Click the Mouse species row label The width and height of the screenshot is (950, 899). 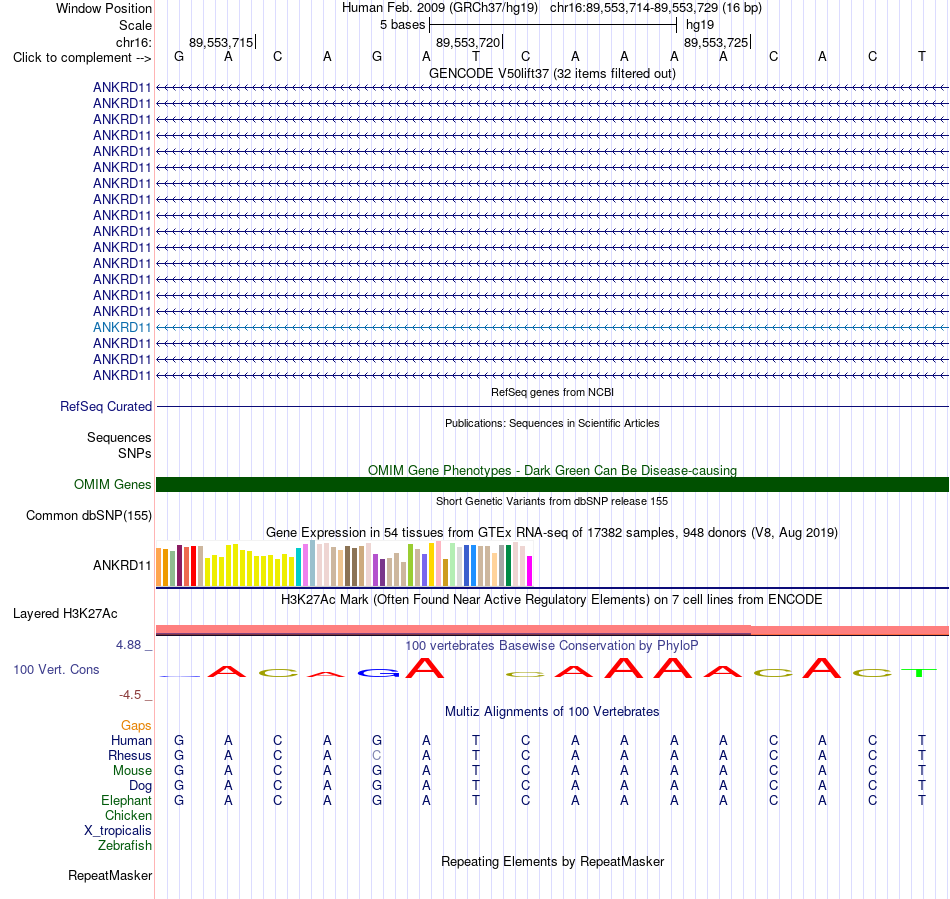tap(132, 771)
